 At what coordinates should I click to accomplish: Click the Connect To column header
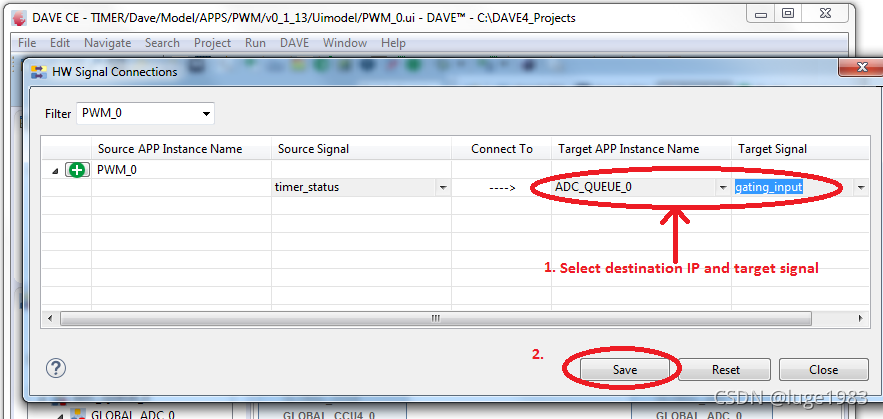click(501, 149)
